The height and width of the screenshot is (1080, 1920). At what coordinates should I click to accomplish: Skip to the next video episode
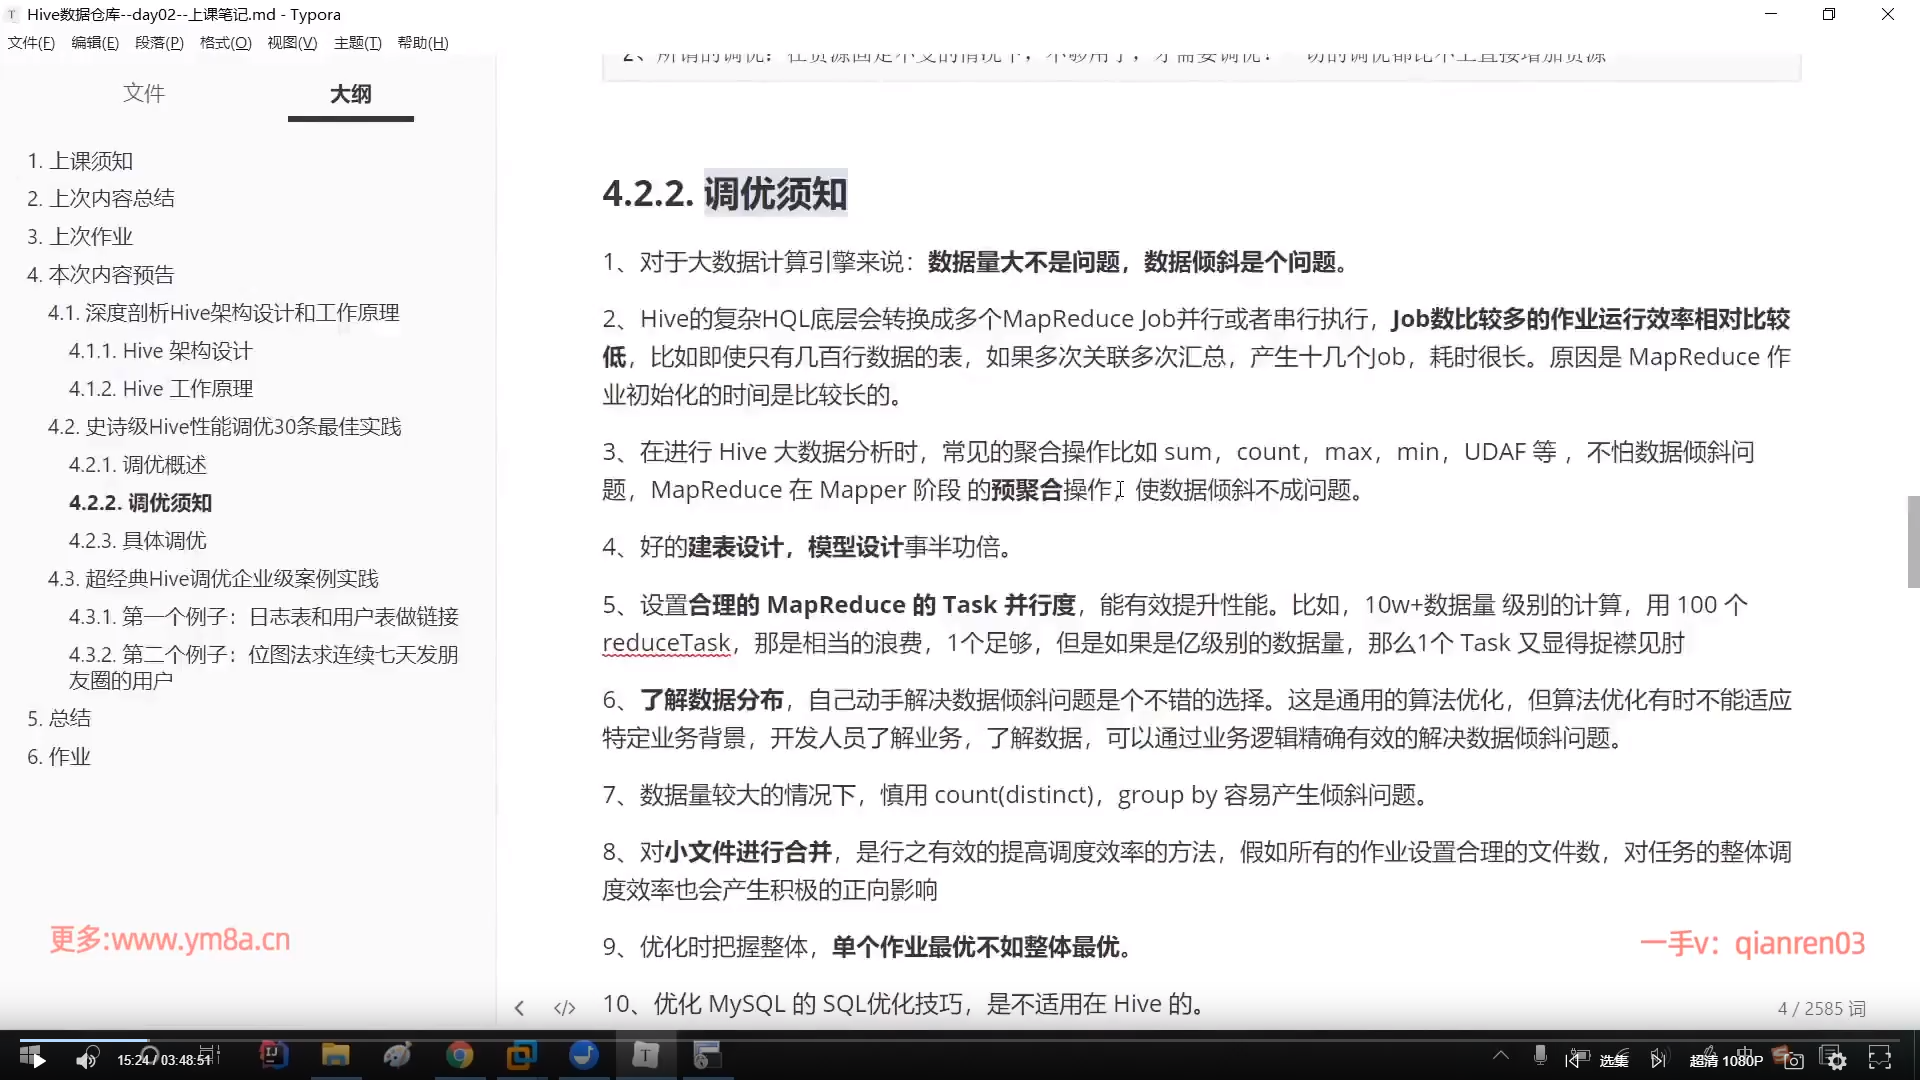tap(1658, 1060)
